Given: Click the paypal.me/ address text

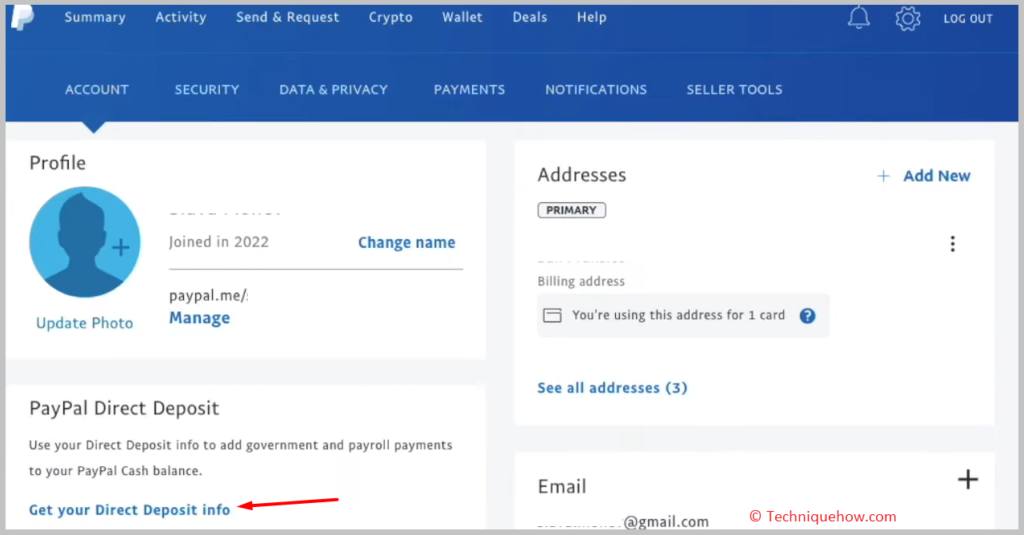Looking at the screenshot, I should [x=208, y=295].
